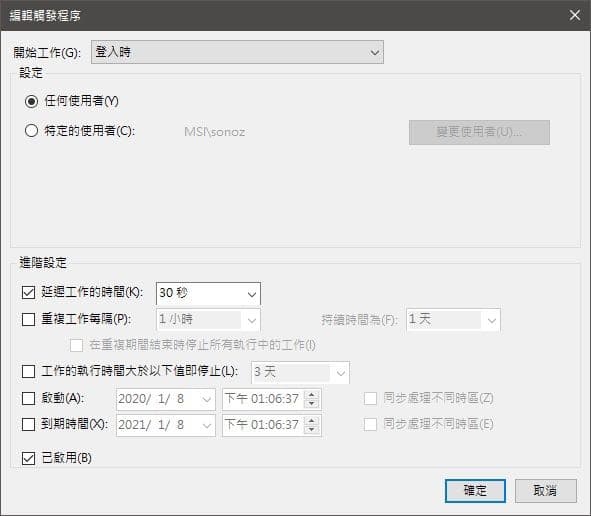Uncheck the 已啟用 checkbox
This screenshot has width=591, height=516.
click(x=29, y=458)
